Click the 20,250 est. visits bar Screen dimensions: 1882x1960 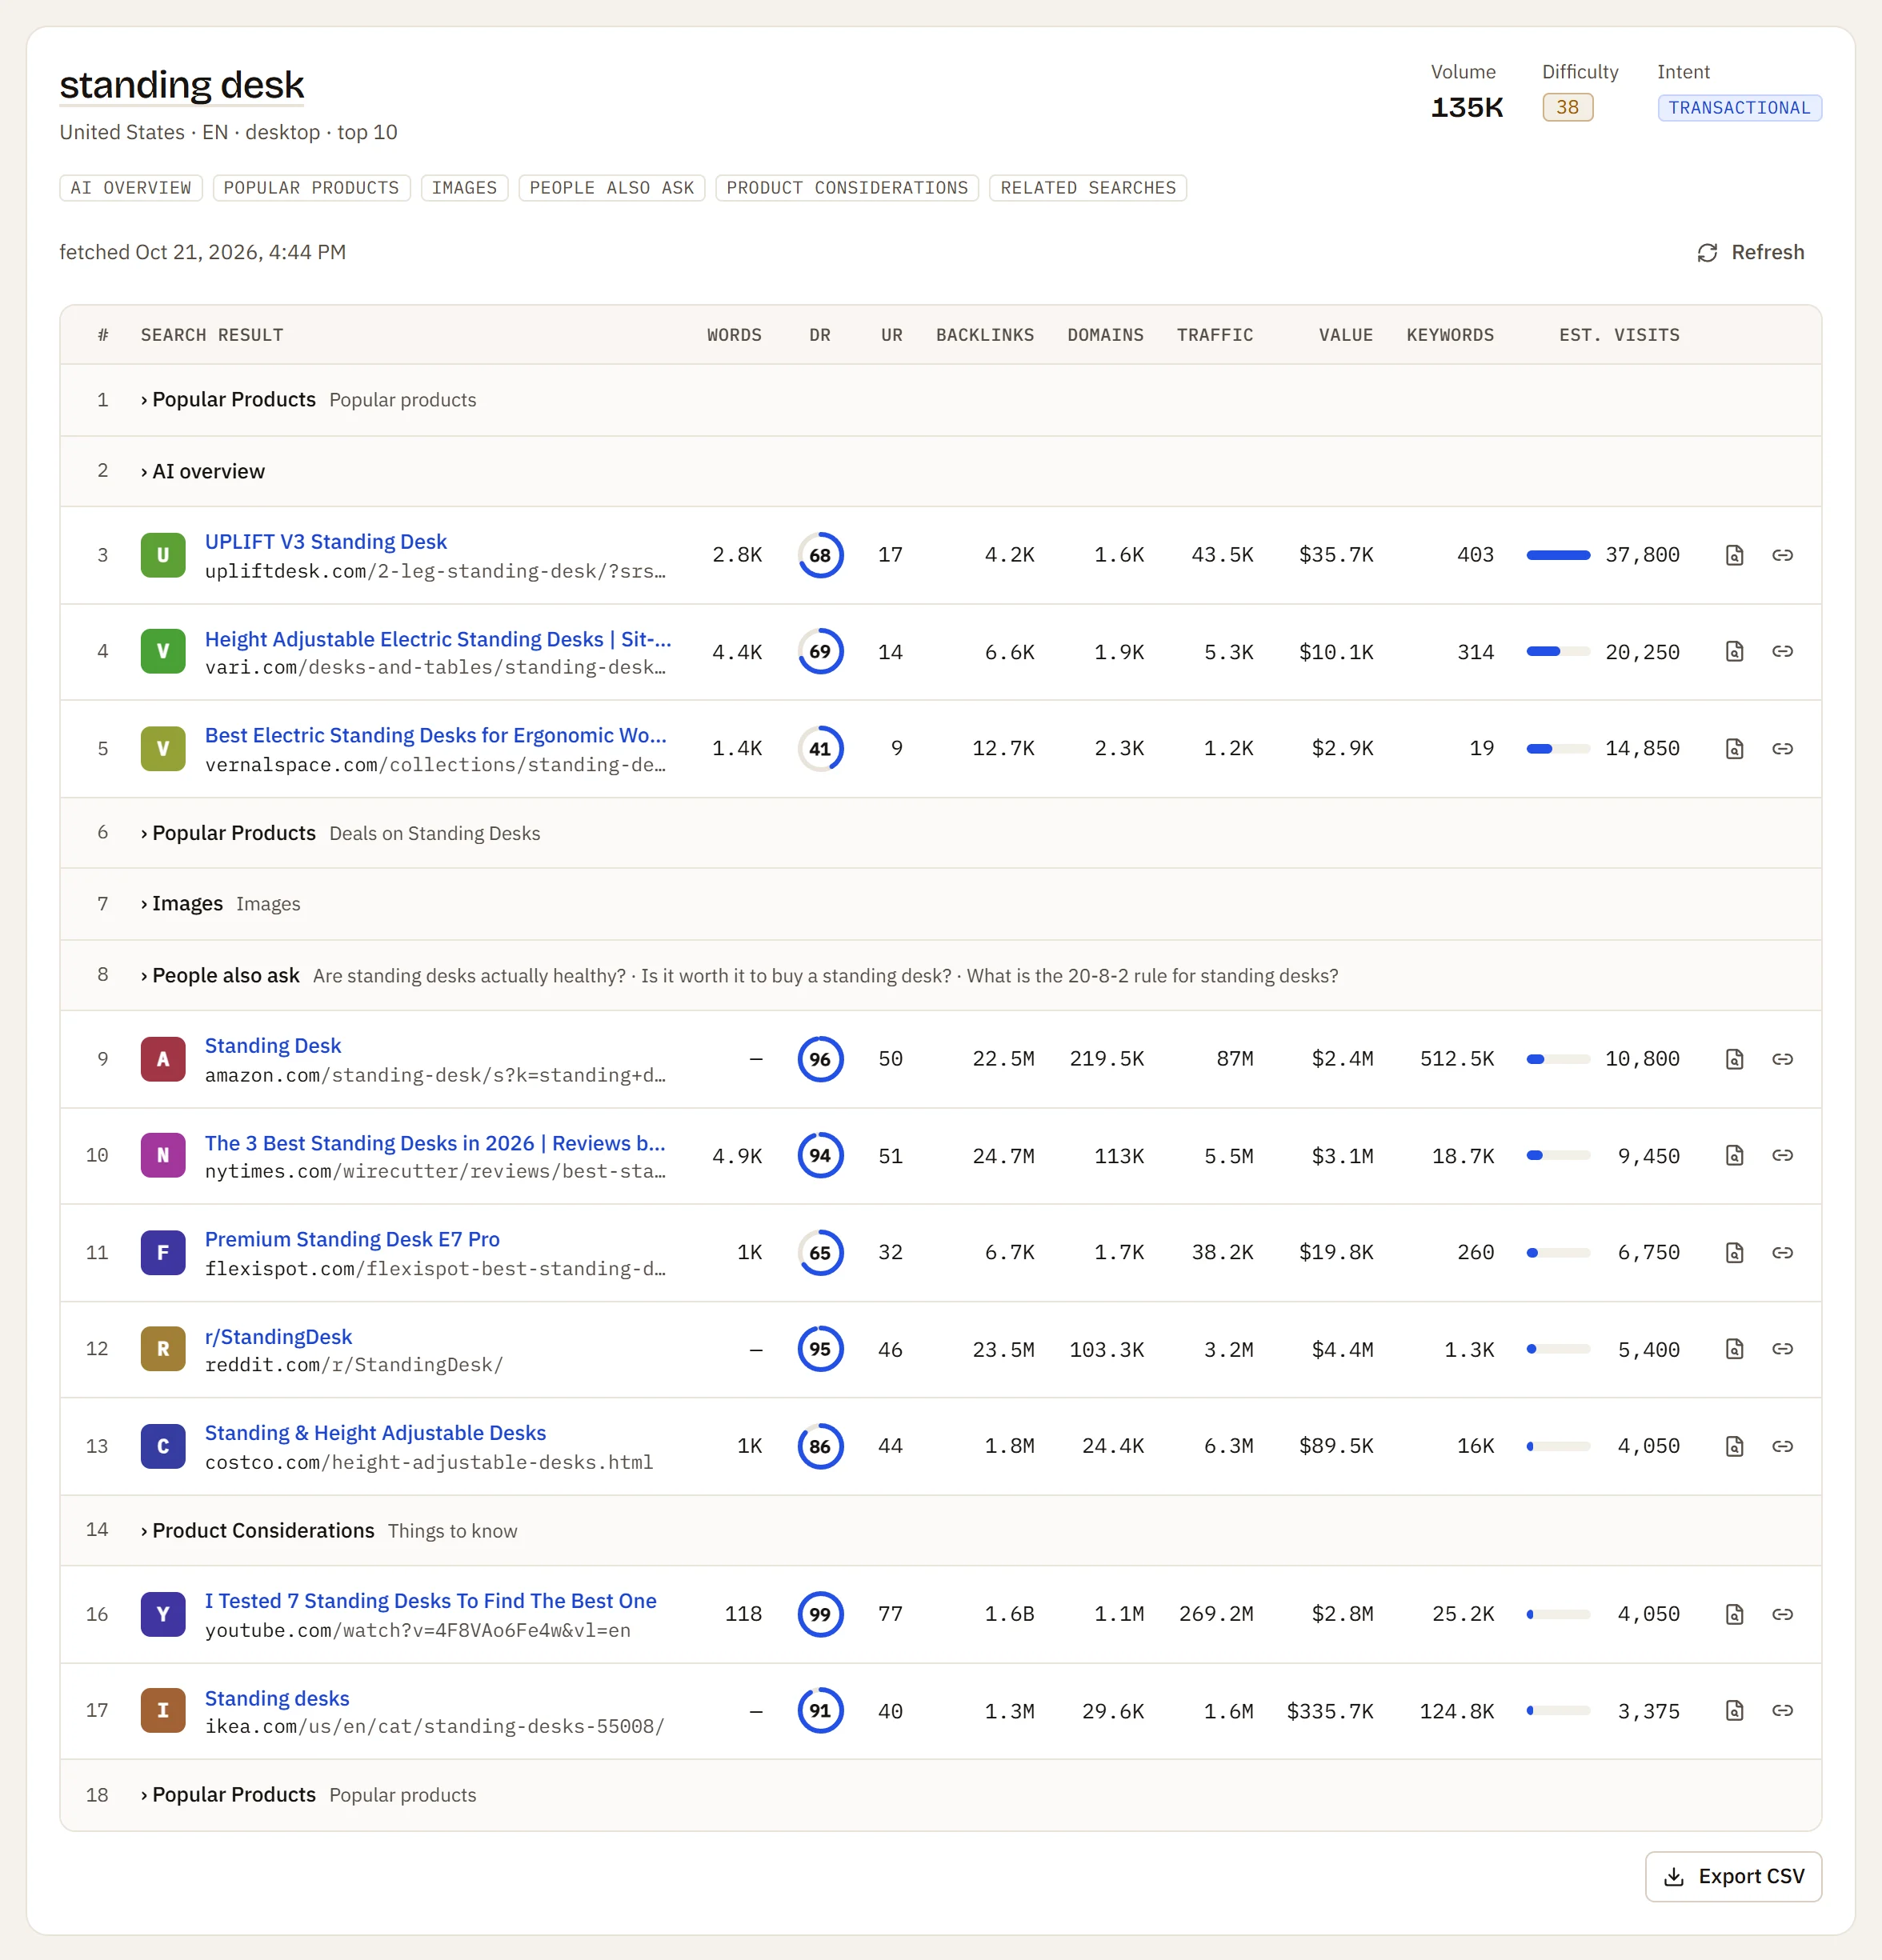click(x=1558, y=651)
